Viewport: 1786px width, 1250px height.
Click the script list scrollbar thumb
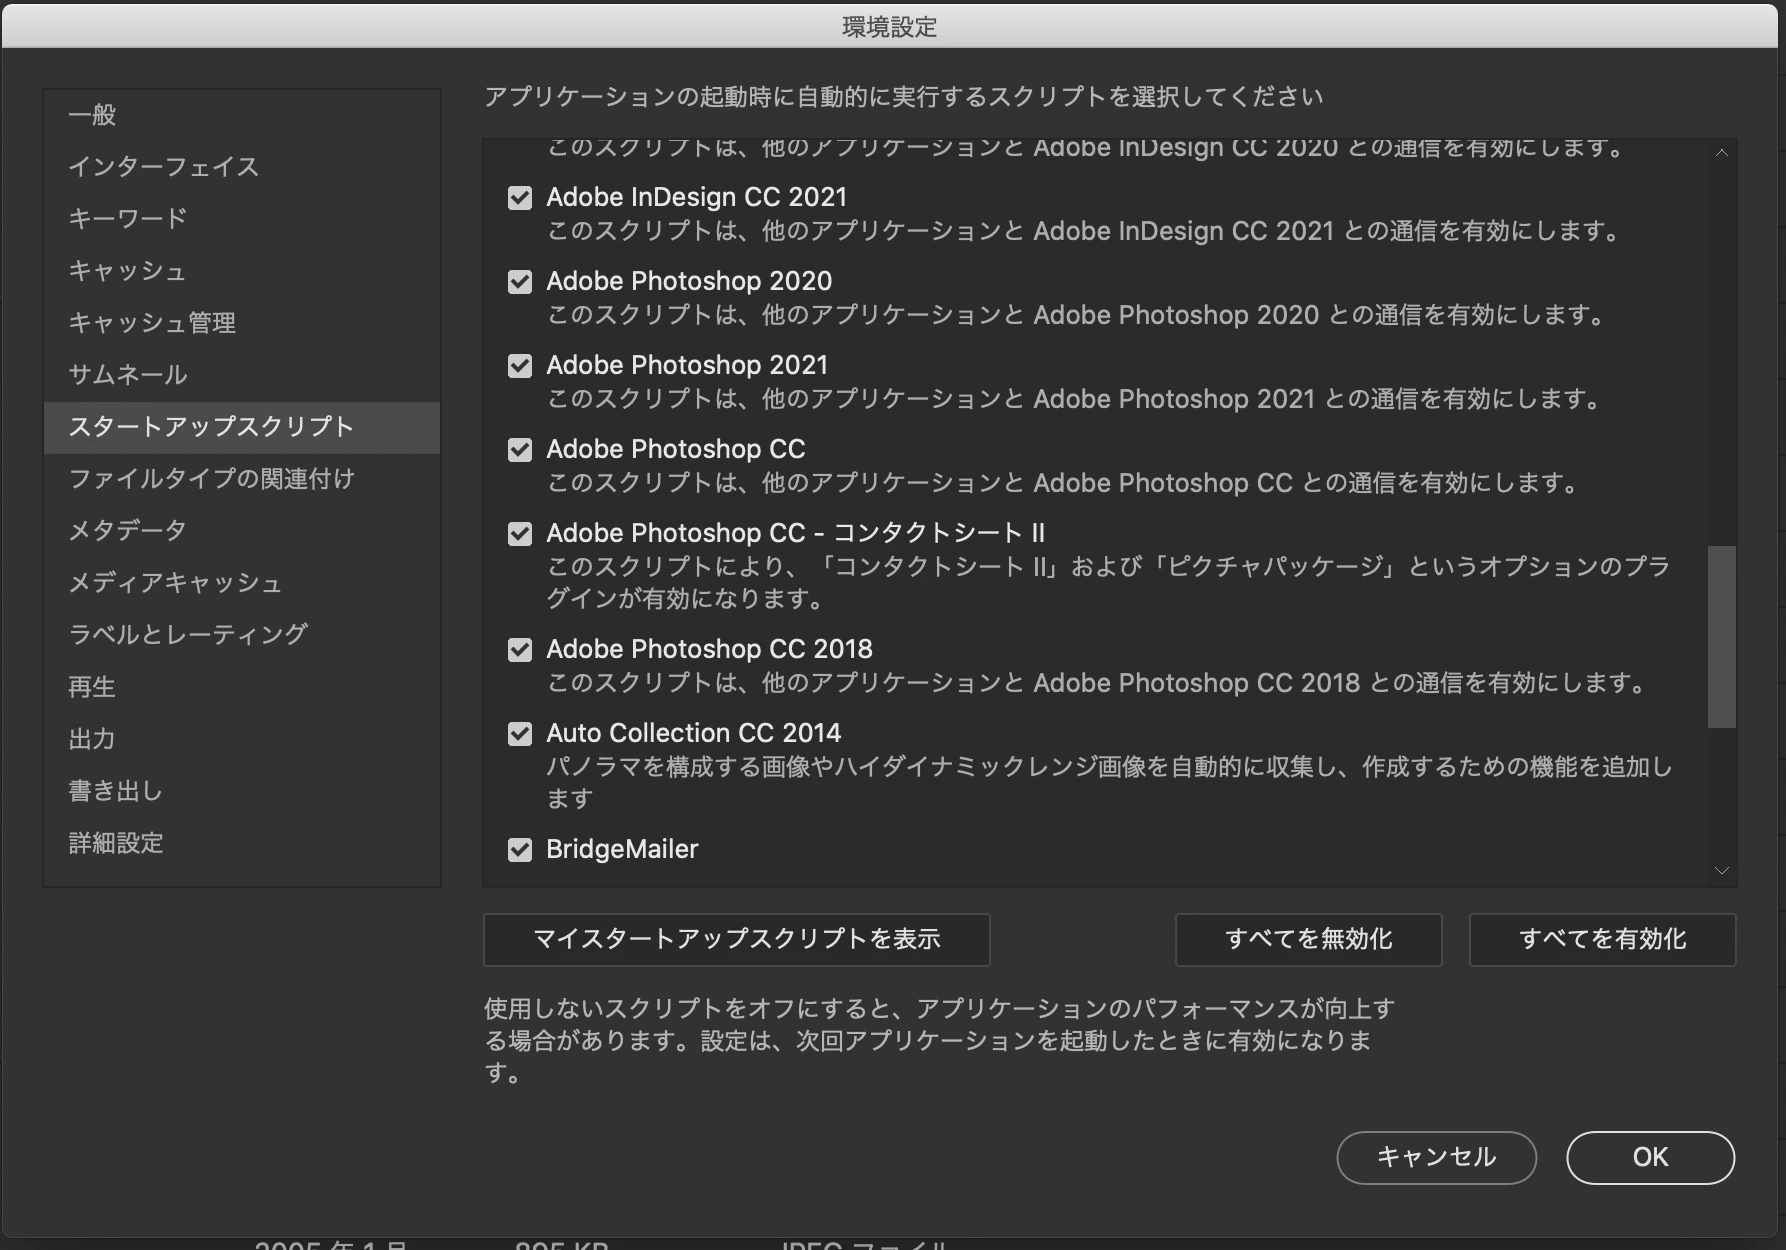coord(1722,637)
